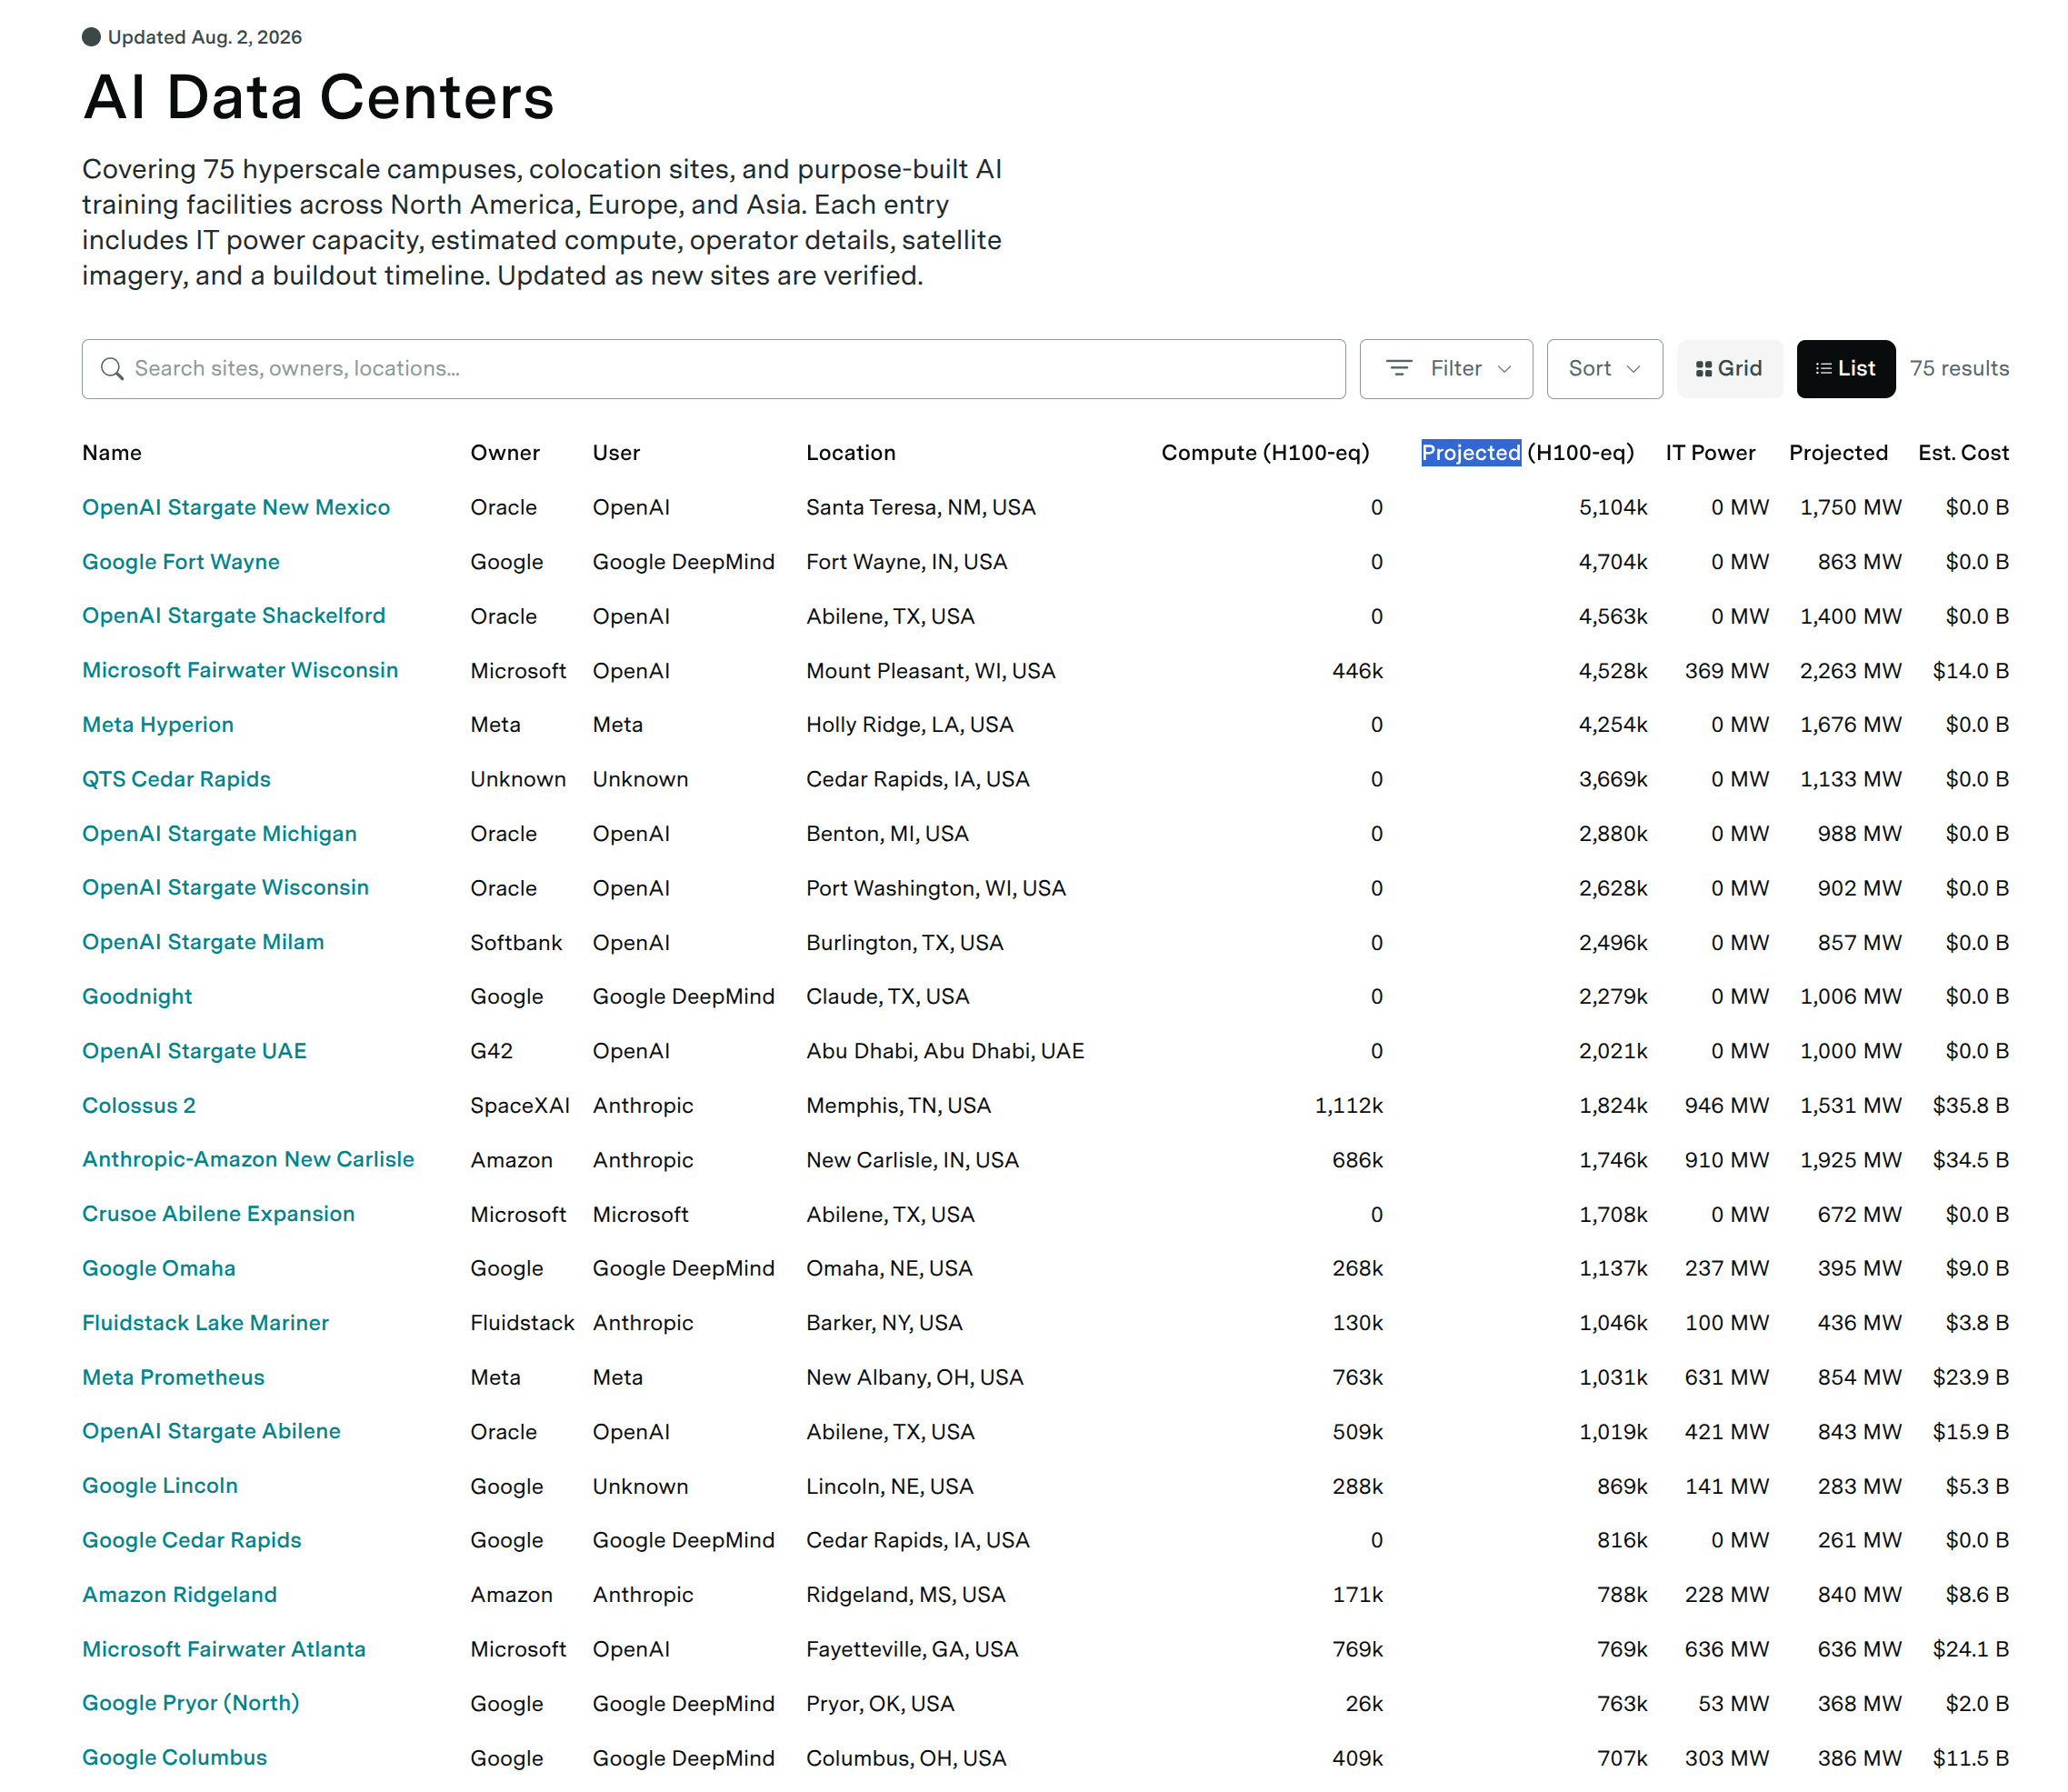Switch to Grid view
This screenshot has height=1792, width=2068.
1729,369
